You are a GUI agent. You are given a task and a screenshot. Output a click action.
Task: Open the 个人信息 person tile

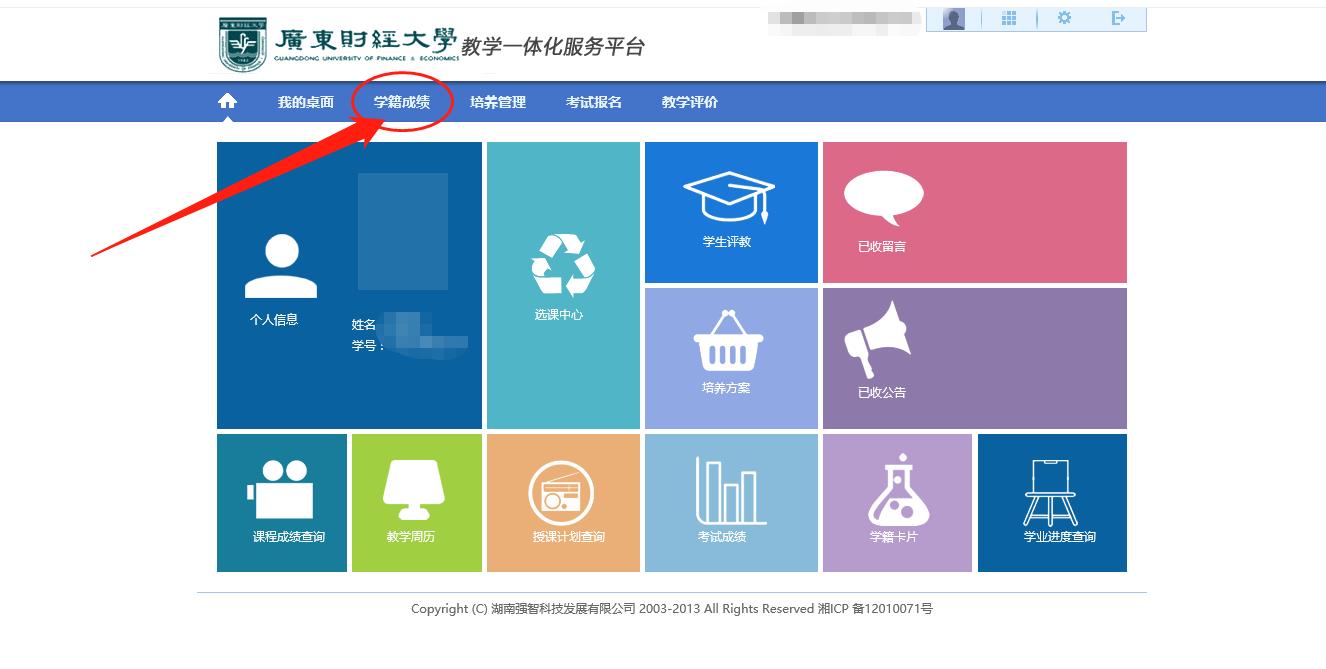coord(280,280)
